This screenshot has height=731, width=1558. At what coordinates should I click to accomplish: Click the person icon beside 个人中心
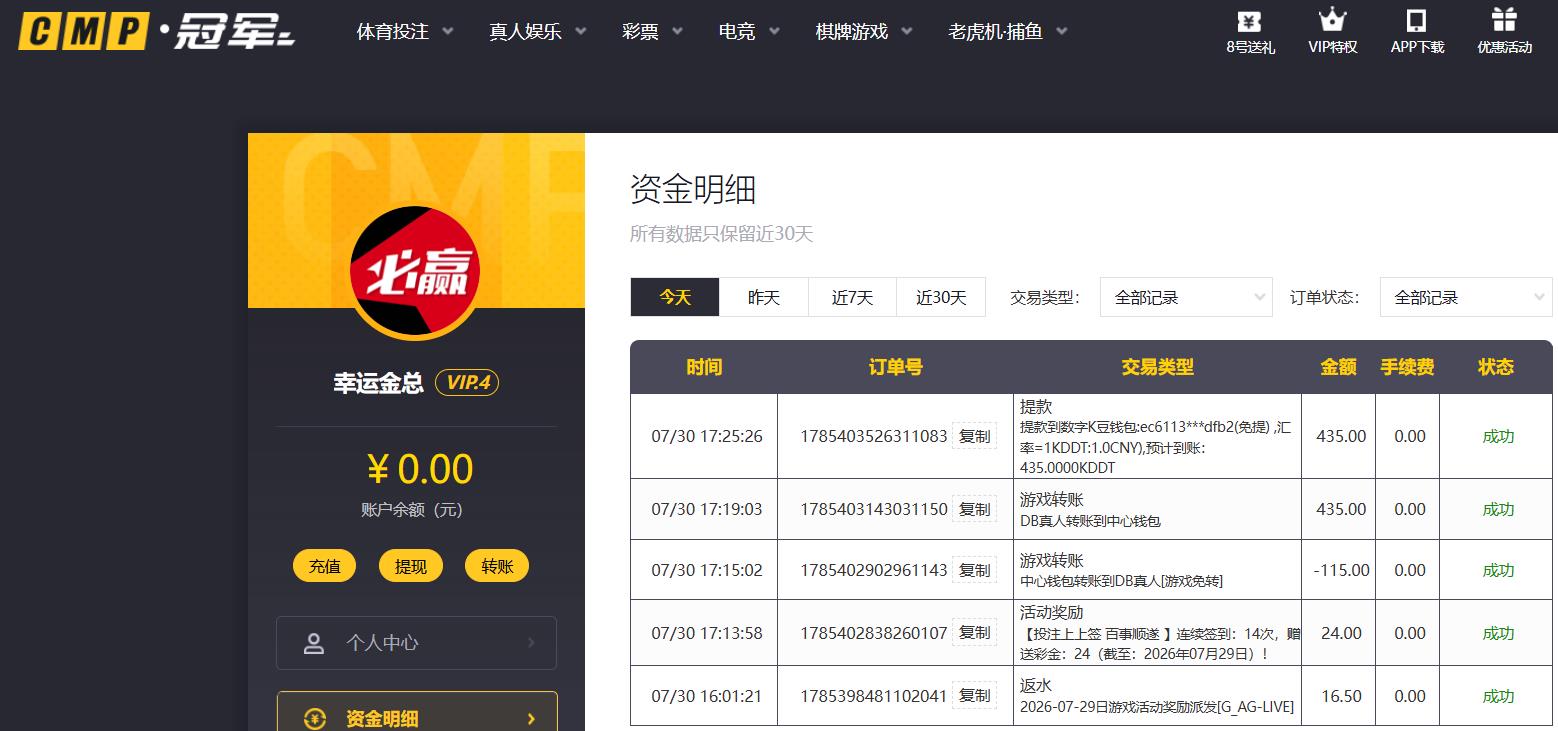click(314, 643)
